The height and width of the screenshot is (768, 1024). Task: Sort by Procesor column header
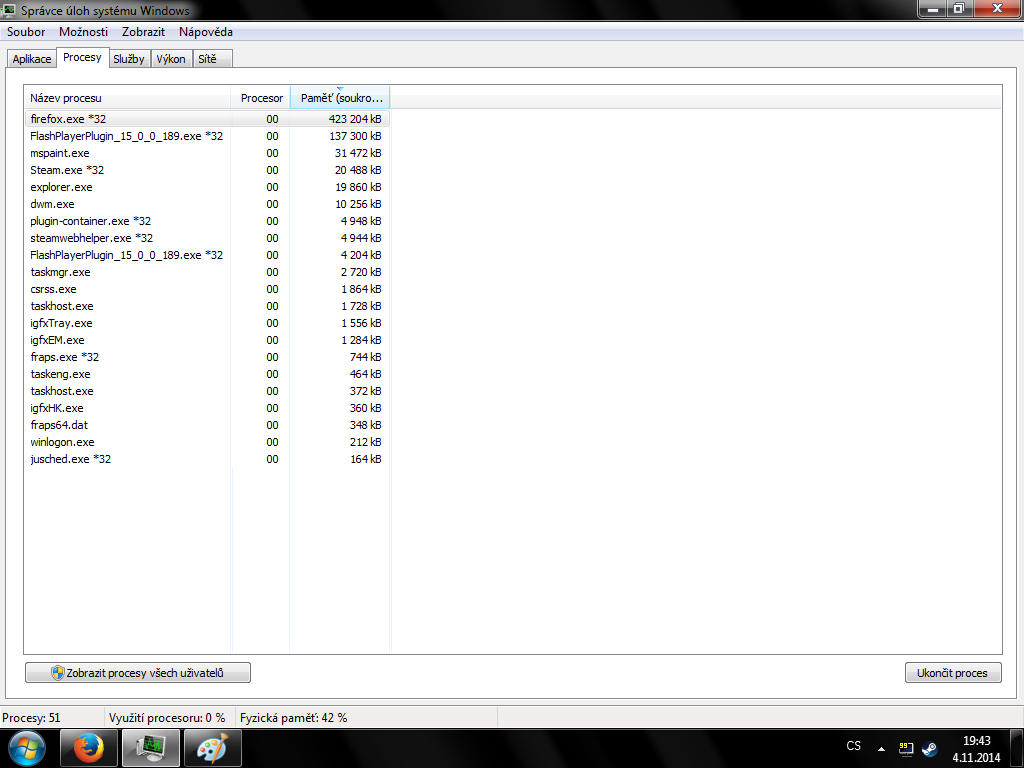[261, 98]
